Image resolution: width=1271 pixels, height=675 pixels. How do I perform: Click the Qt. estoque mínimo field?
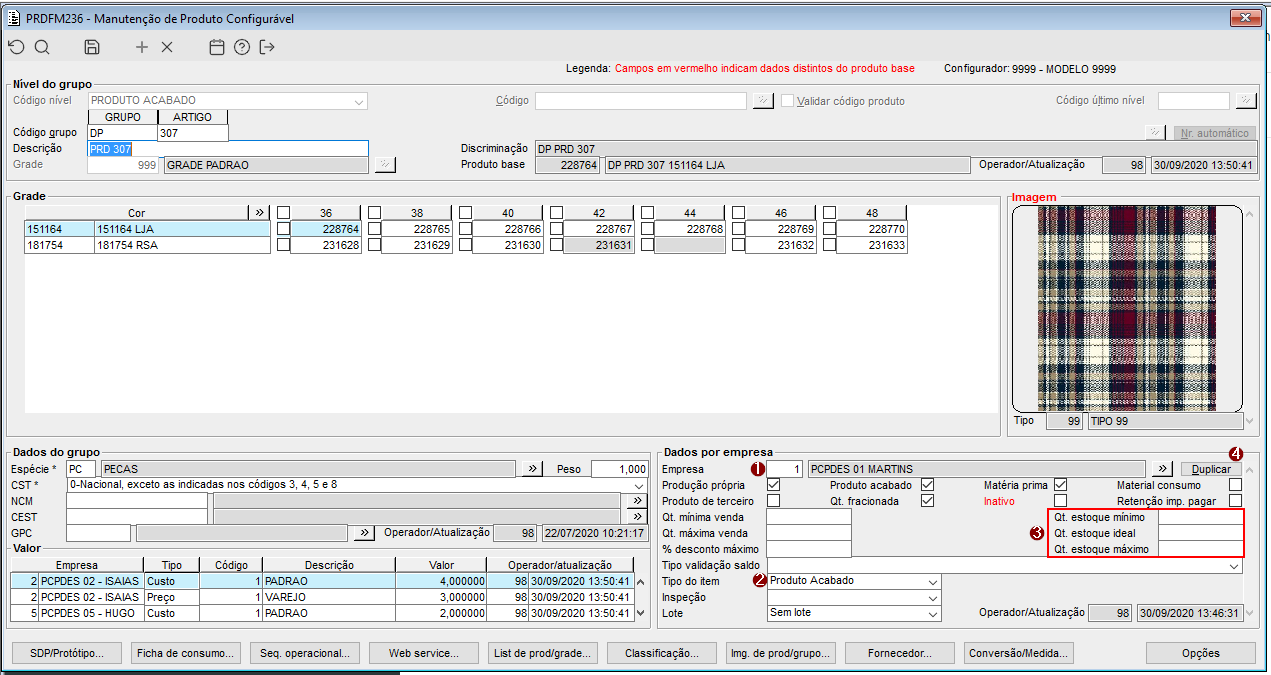pos(1200,517)
